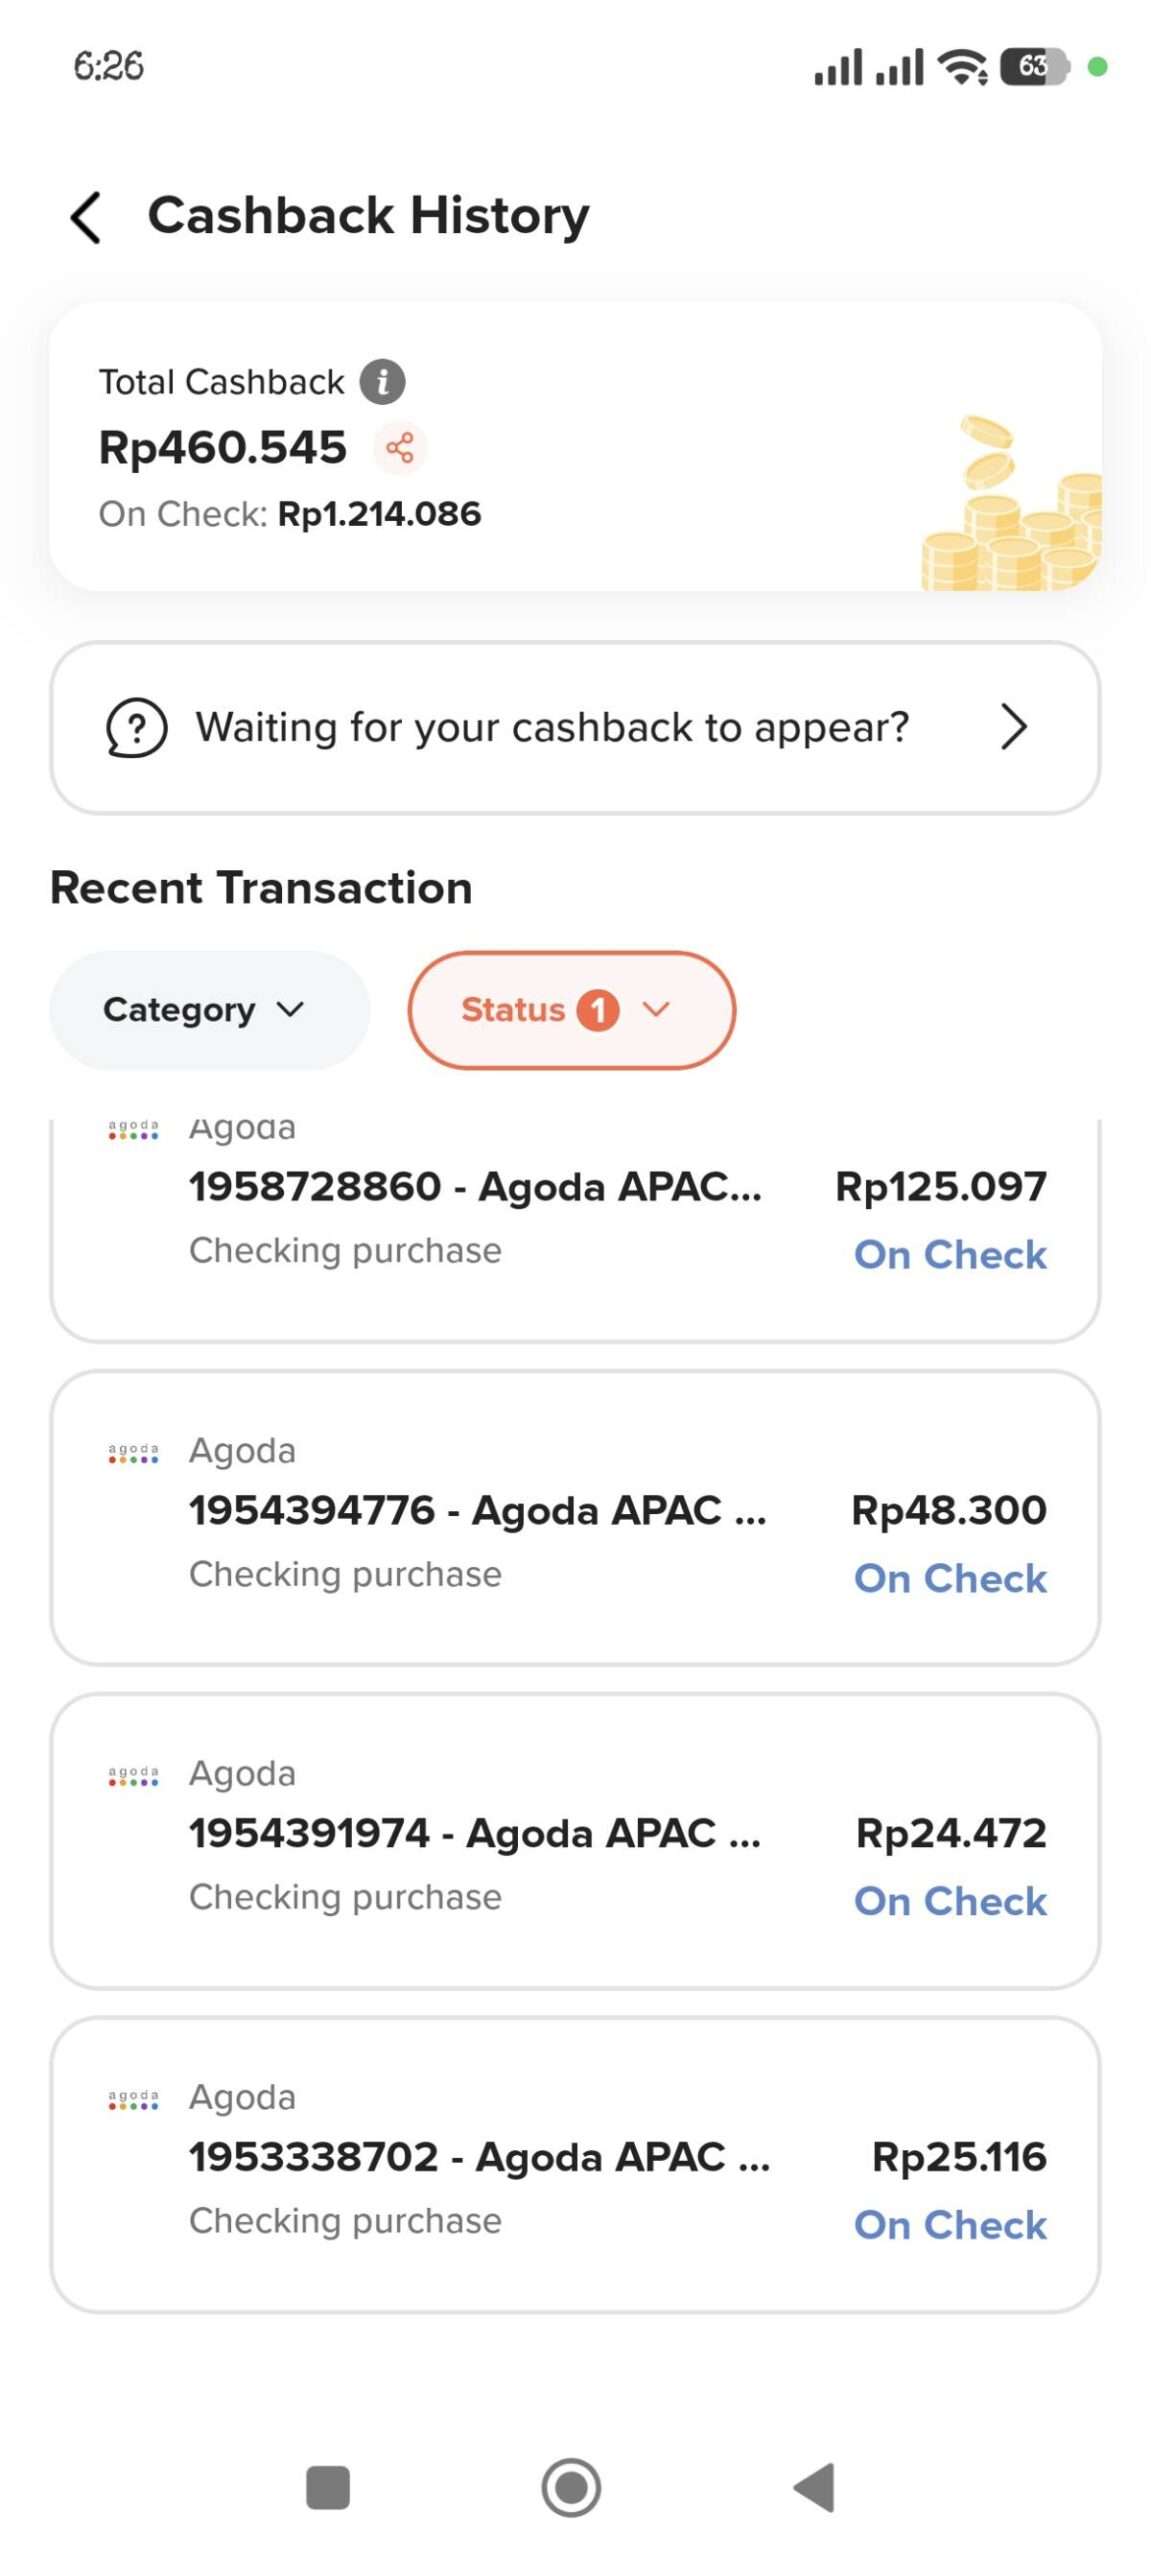Expand the Waiting for cashback chevron
The width and height of the screenshot is (1151, 2560).
click(x=1013, y=727)
